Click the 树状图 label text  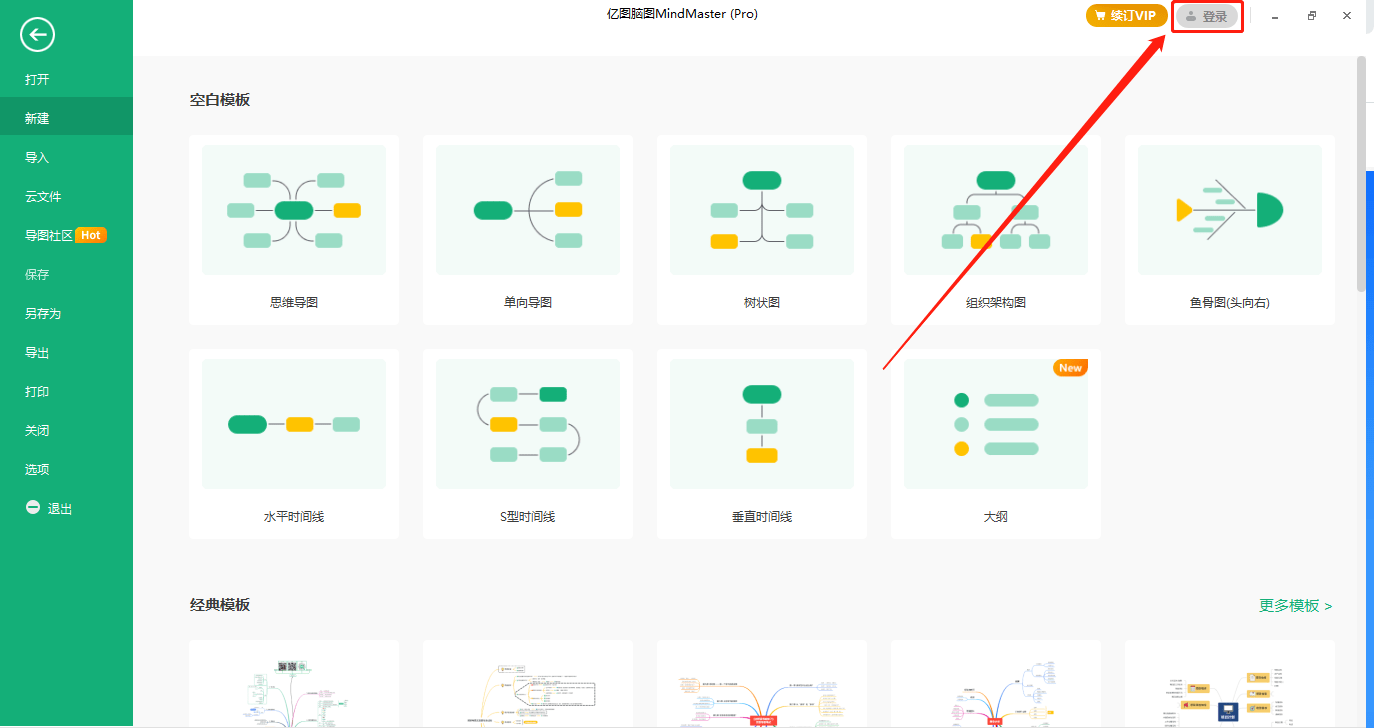[x=762, y=303]
